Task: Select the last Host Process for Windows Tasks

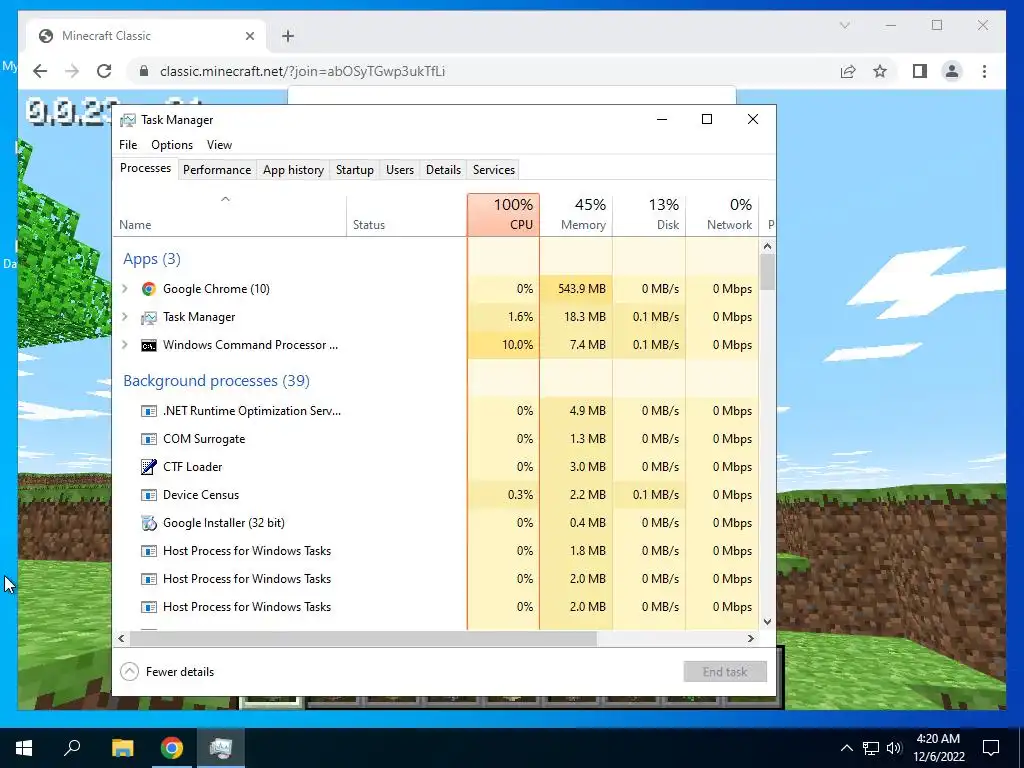Action: pyautogui.click(x=436, y=607)
